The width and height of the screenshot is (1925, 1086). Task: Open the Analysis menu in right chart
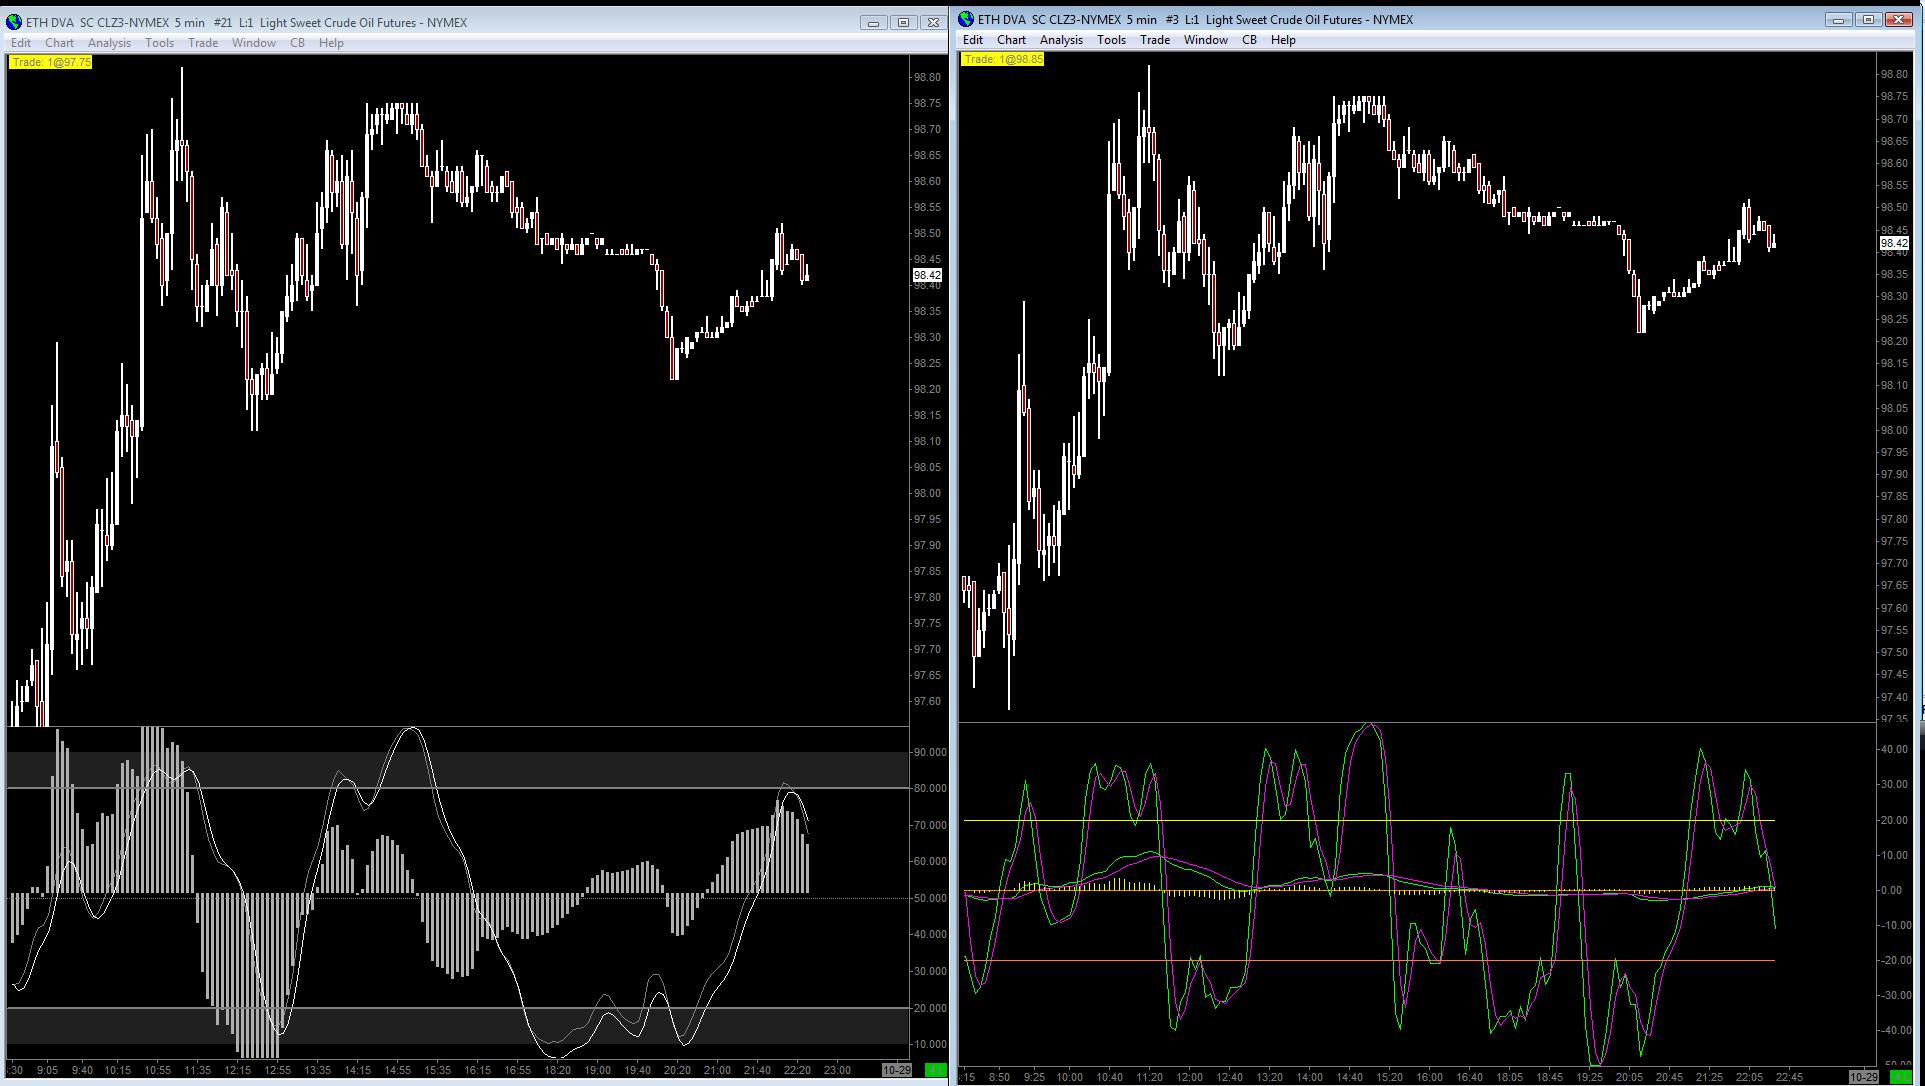click(1060, 40)
